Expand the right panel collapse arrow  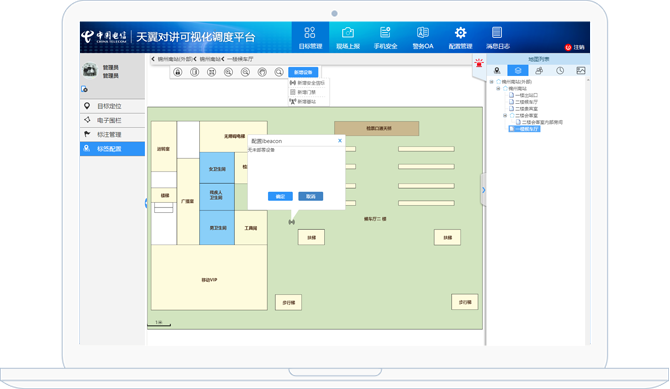point(483,190)
